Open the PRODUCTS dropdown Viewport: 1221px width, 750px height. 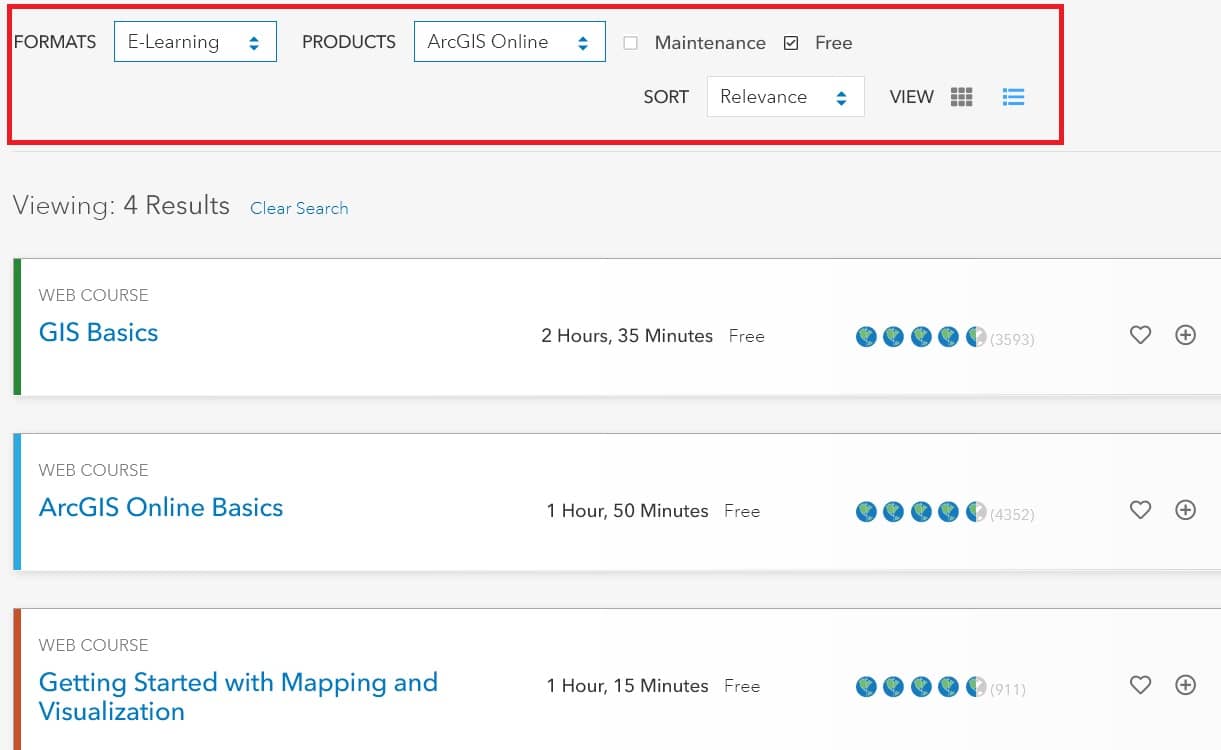(x=510, y=41)
